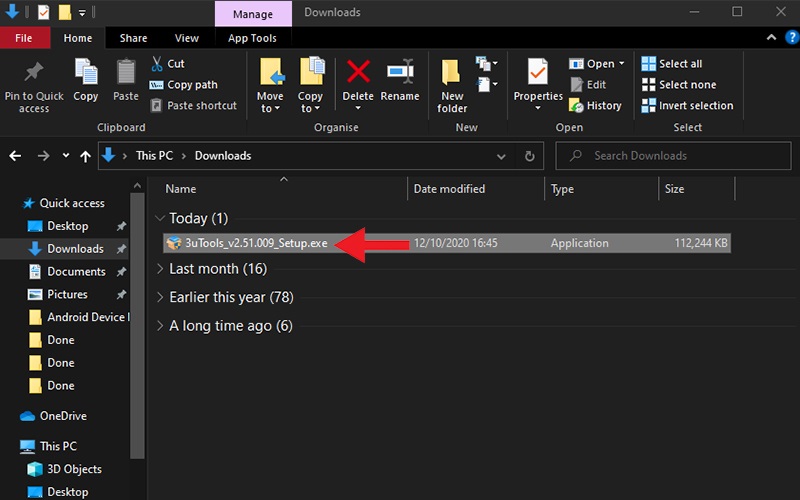Sort by Size column header

click(674, 189)
